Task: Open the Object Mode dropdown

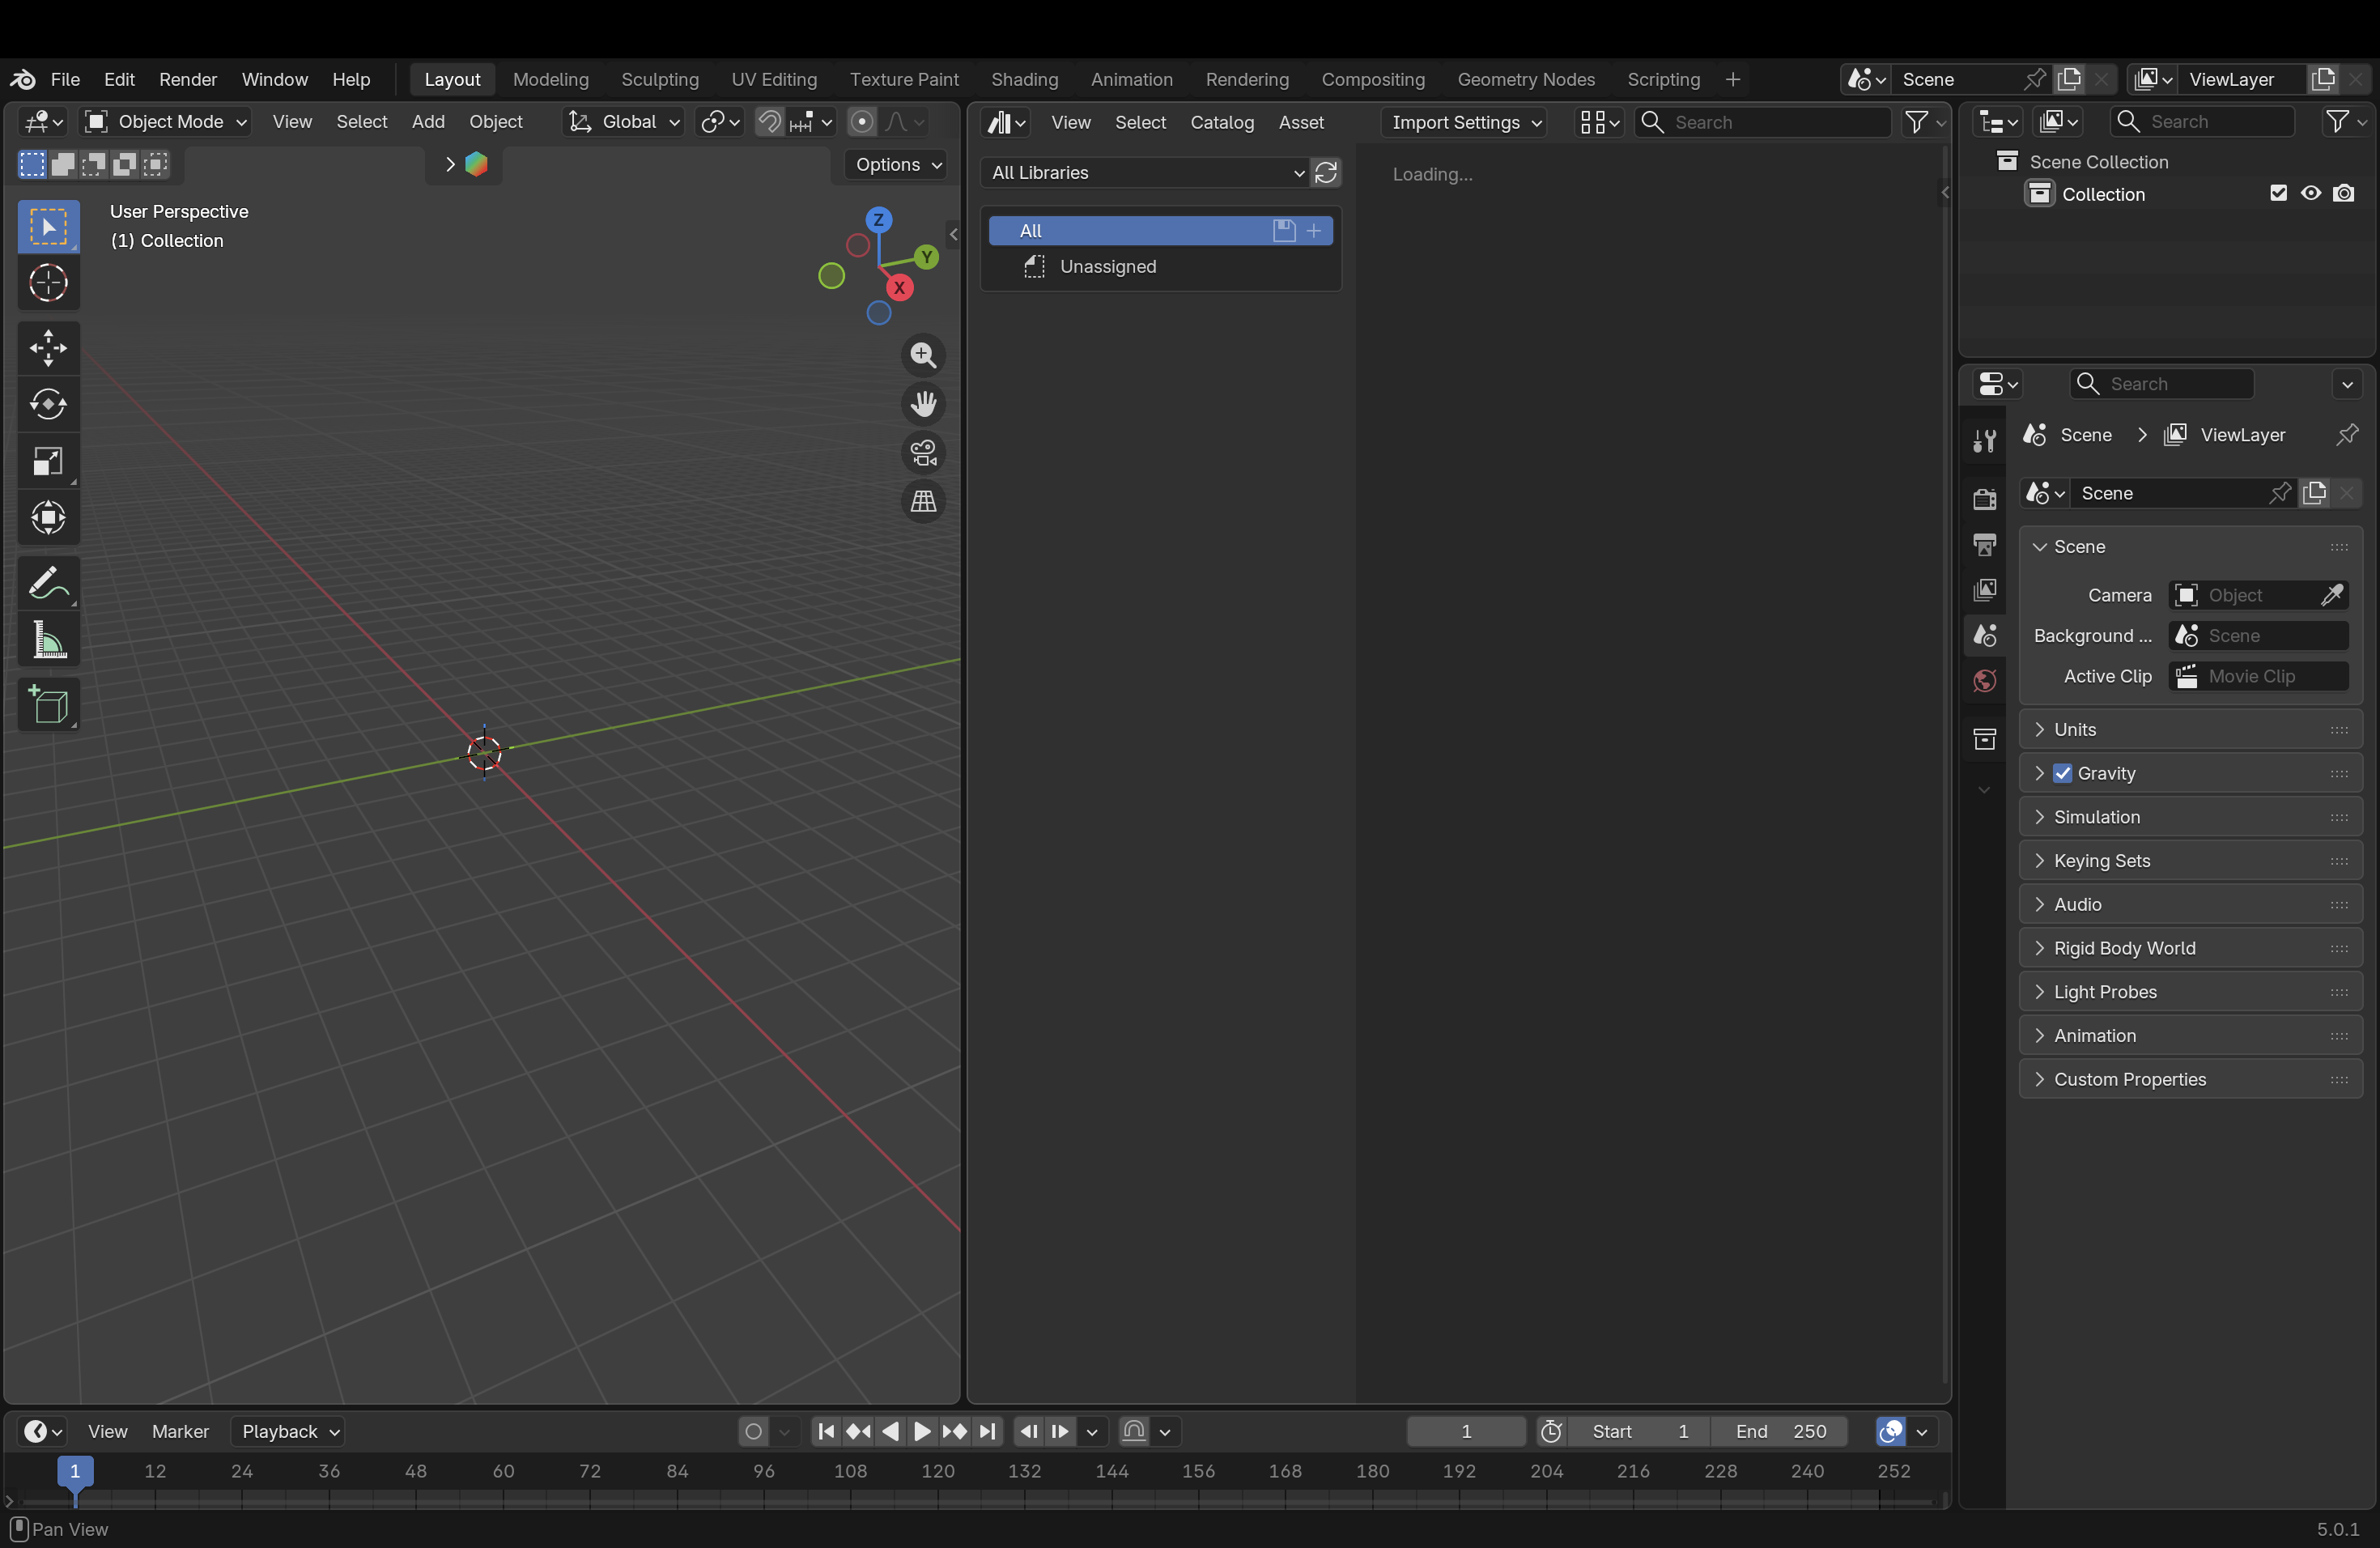Action: coord(165,122)
